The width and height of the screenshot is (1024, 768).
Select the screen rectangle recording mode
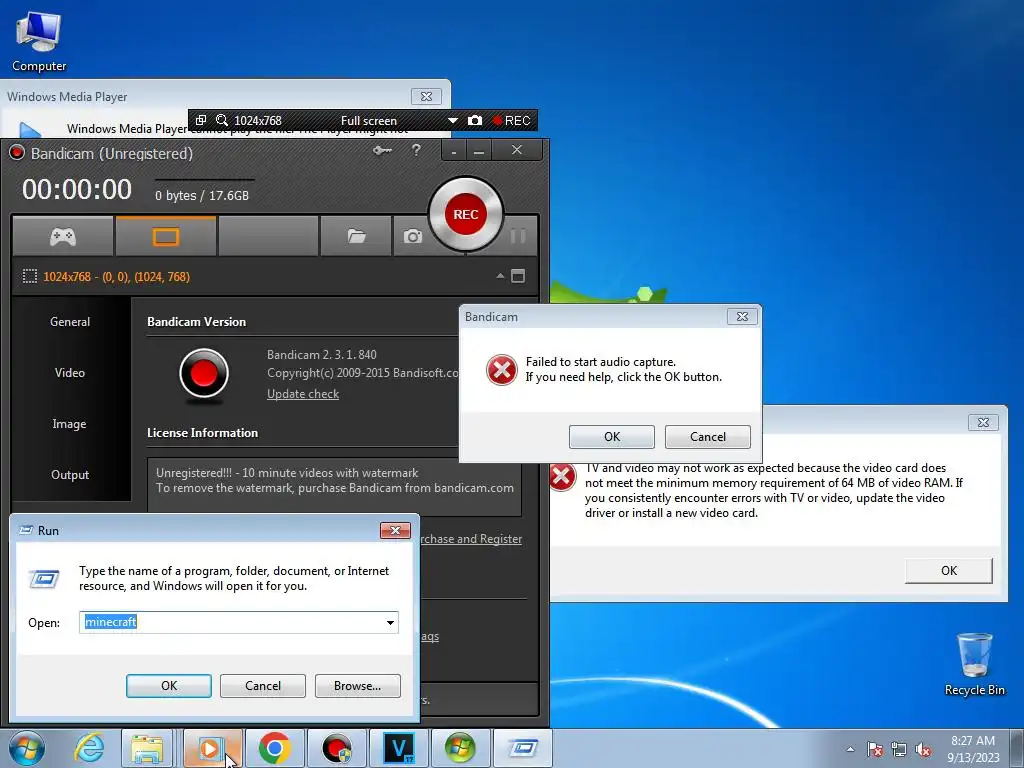166,236
